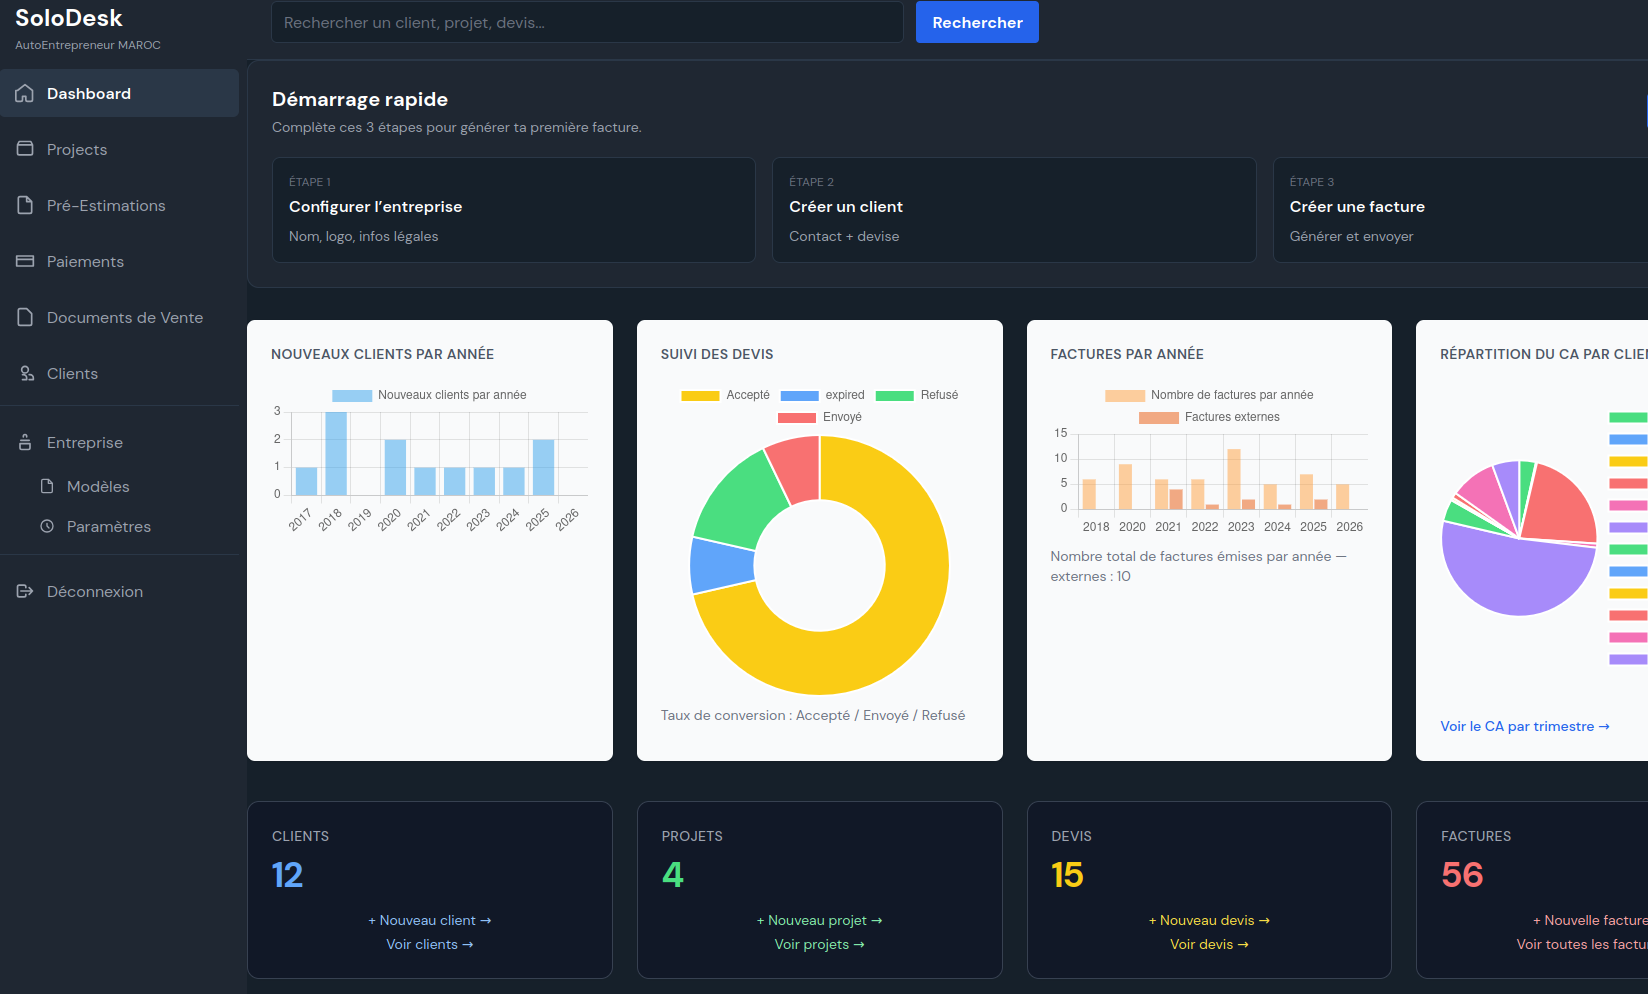Focus the client search input field

pyautogui.click(x=587, y=22)
